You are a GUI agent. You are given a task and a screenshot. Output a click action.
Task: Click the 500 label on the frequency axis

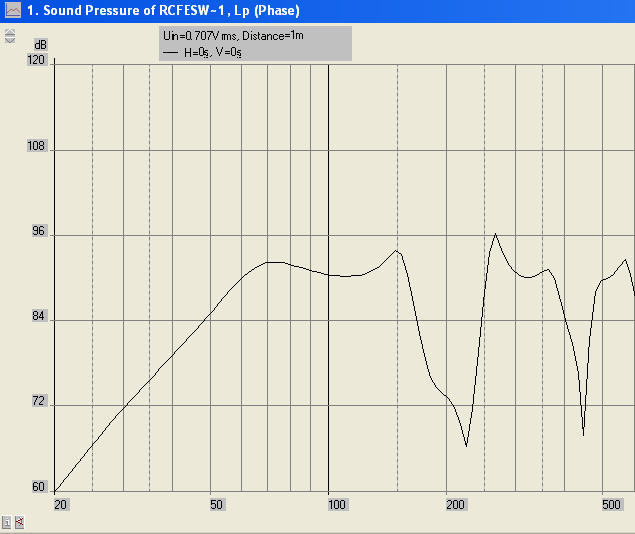coord(611,504)
